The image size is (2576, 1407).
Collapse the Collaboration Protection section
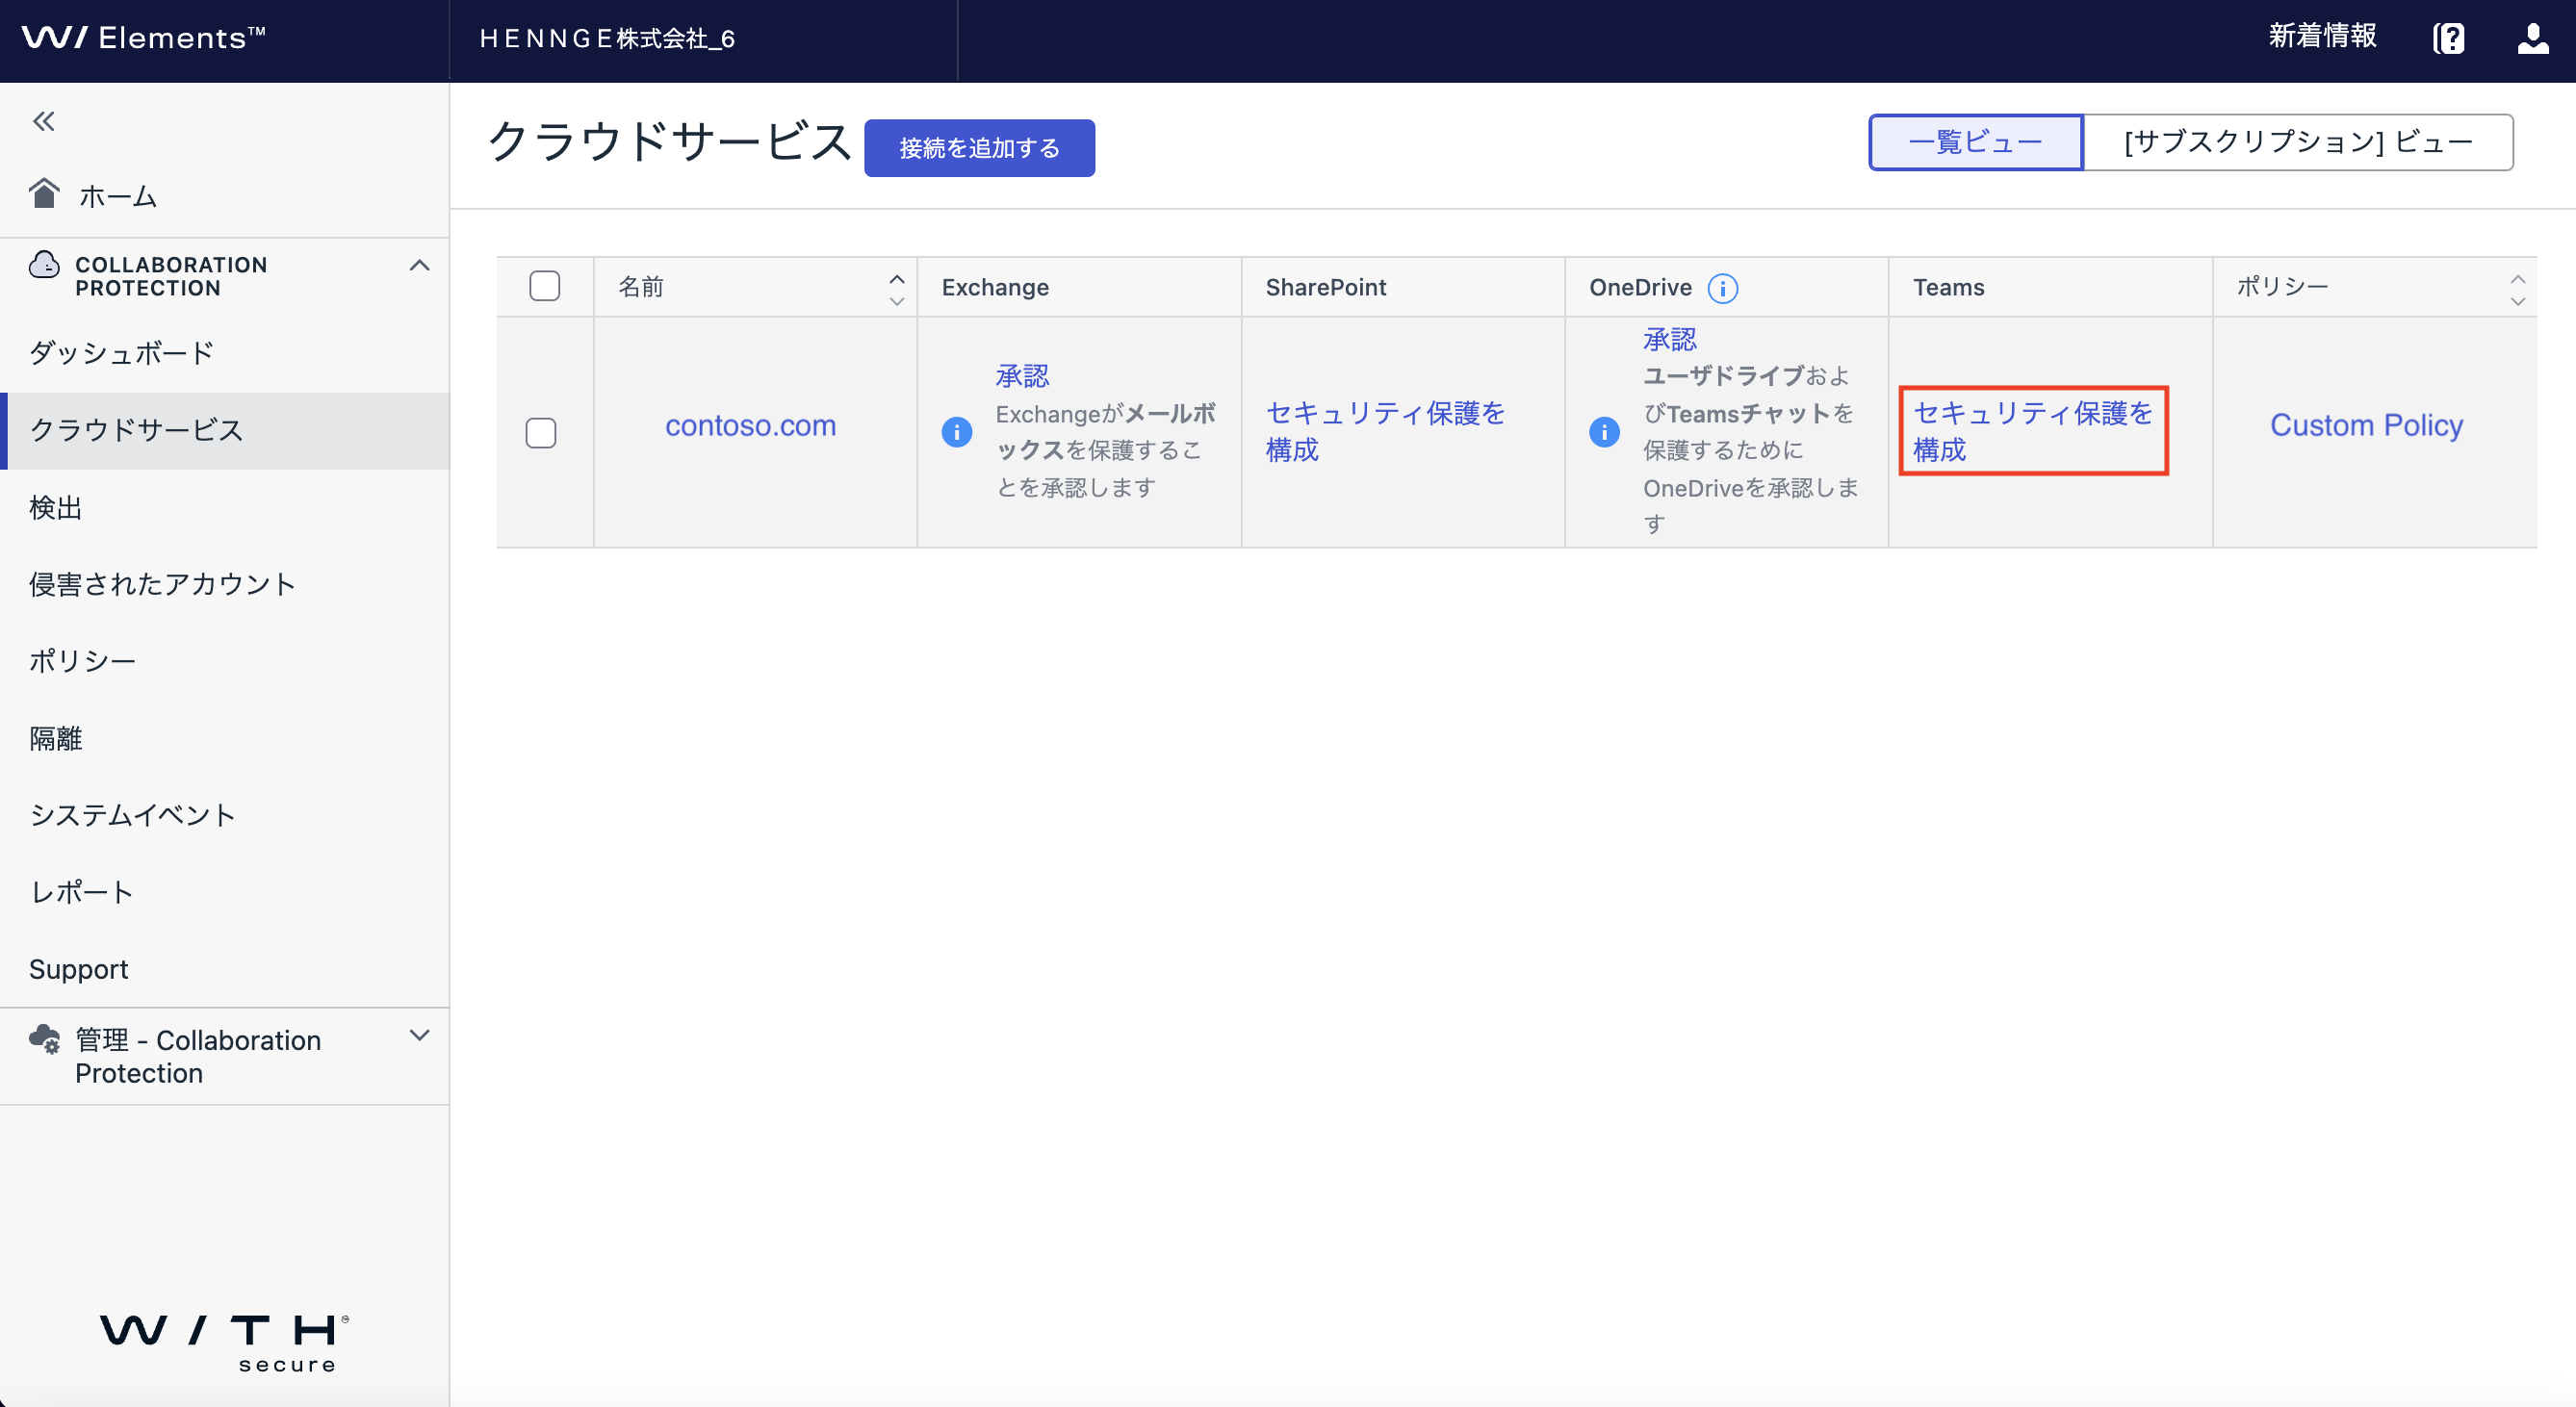(x=420, y=265)
